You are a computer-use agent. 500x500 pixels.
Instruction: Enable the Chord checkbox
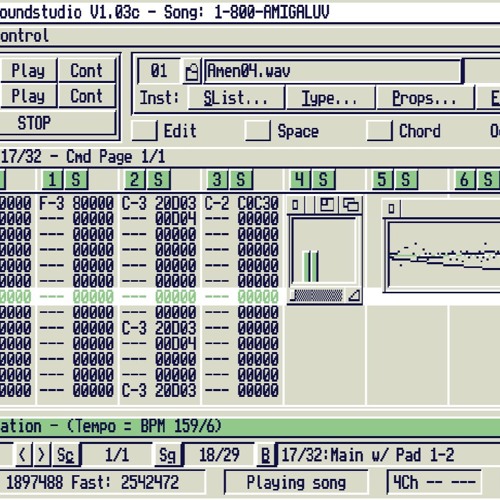[x=379, y=130]
